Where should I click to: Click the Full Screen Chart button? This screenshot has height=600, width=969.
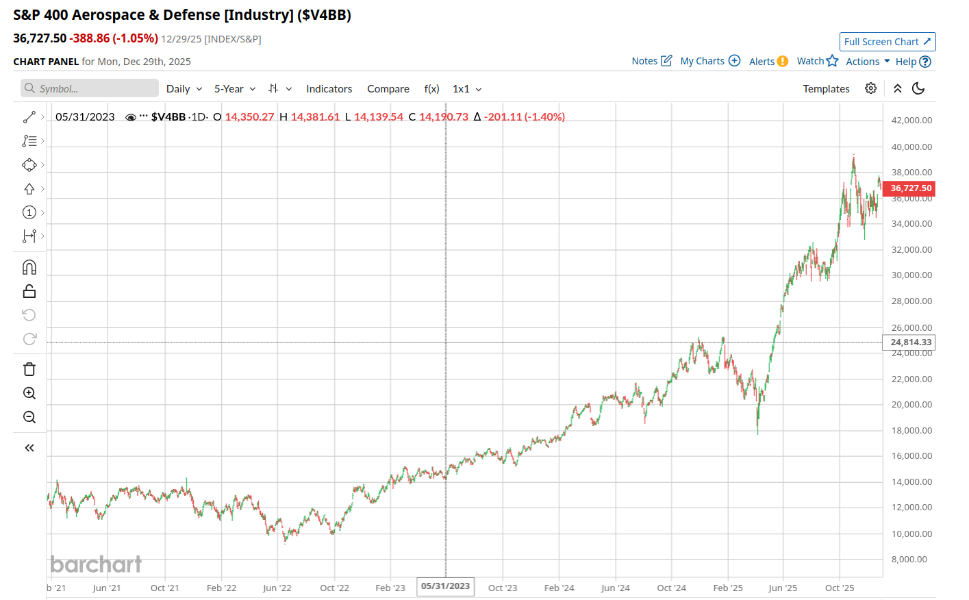(887, 41)
